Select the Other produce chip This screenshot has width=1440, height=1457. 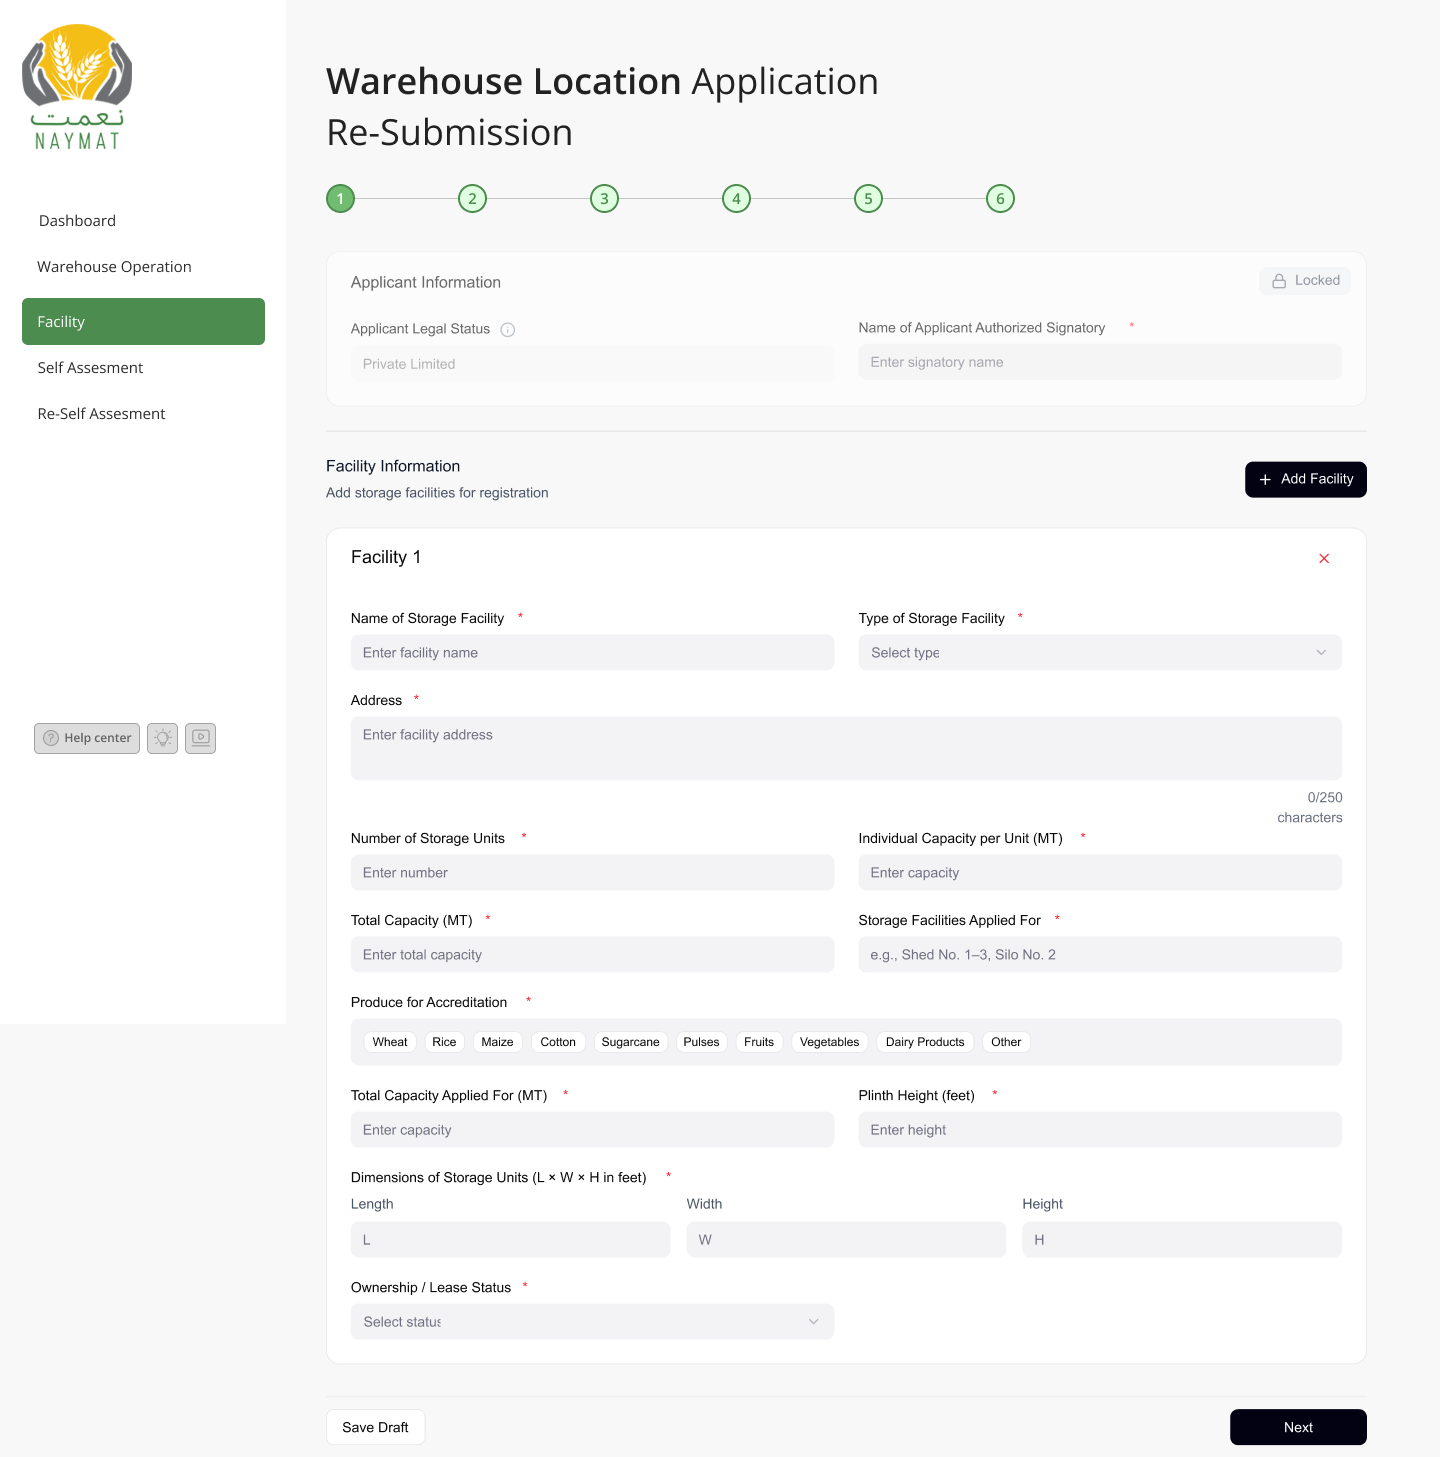[x=1006, y=1042]
